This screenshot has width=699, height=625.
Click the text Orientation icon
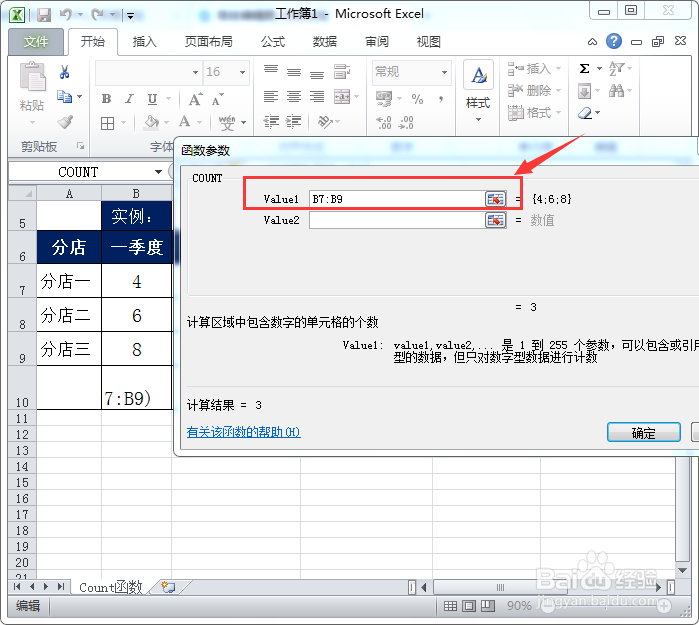(x=325, y=121)
